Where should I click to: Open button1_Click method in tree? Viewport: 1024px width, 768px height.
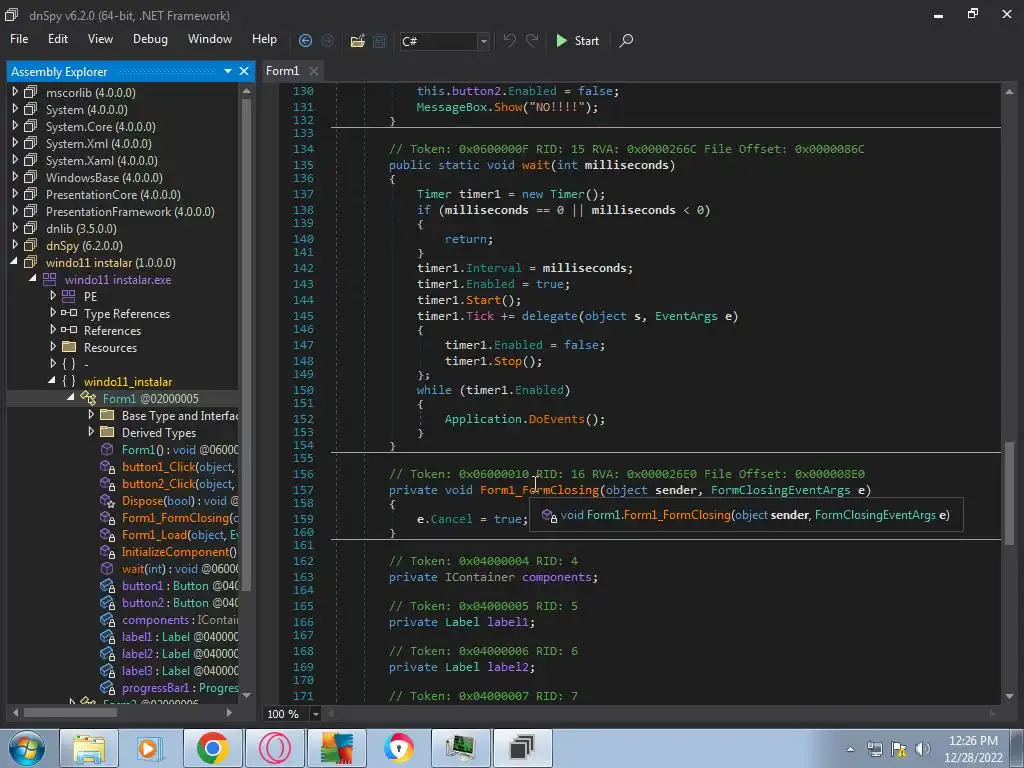click(x=178, y=466)
